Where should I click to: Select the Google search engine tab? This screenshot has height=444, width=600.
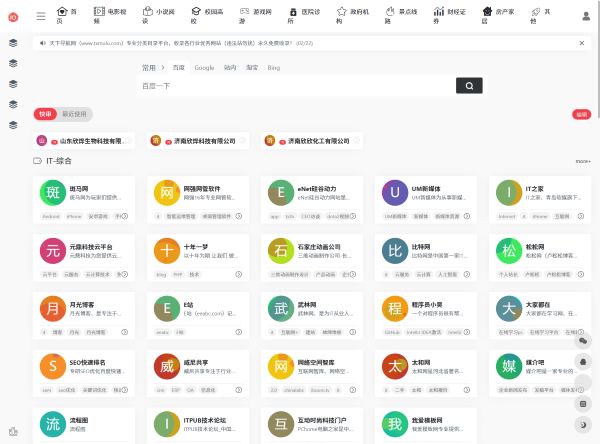204,68
